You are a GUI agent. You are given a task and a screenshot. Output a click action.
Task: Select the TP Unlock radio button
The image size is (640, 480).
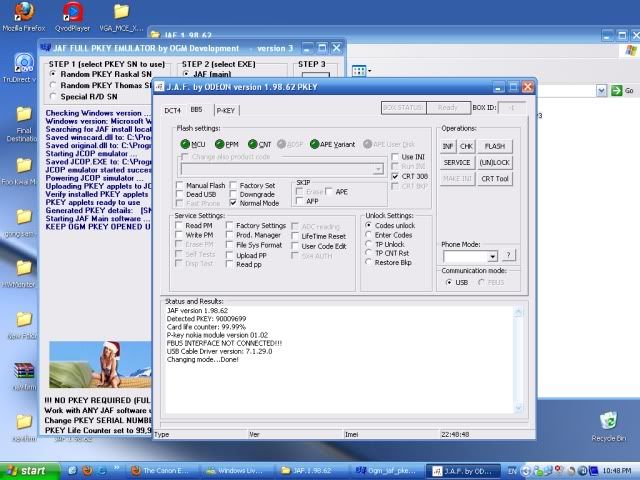pyautogui.click(x=368, y=244)
